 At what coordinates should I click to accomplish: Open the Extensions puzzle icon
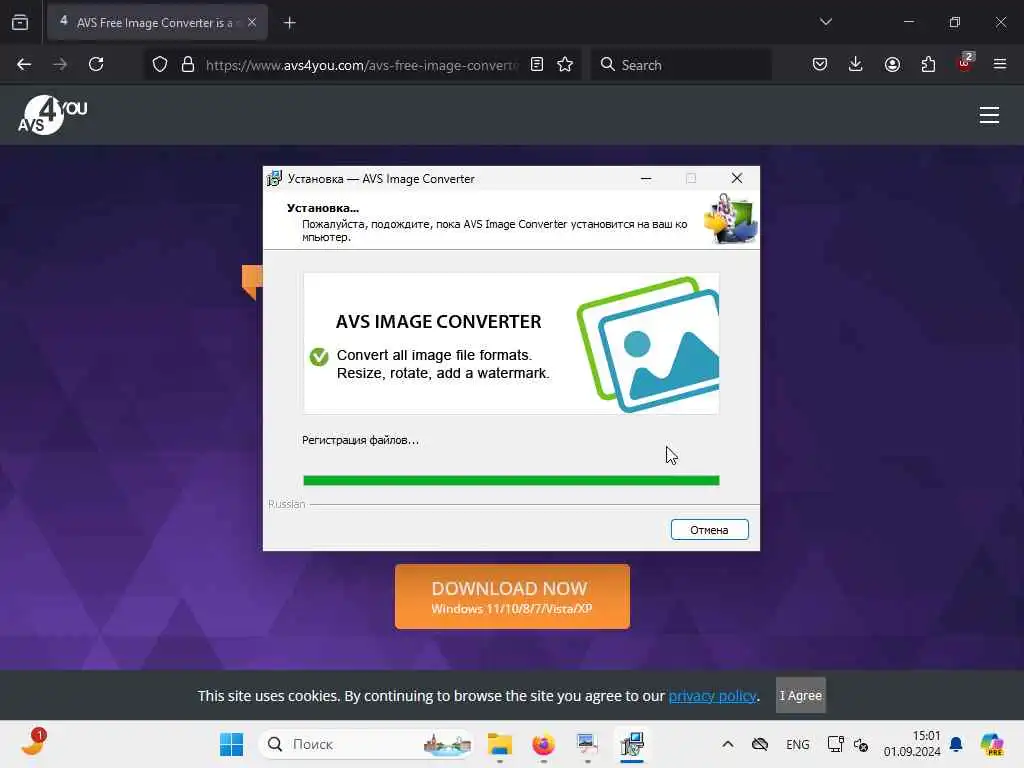pos(928,64)
